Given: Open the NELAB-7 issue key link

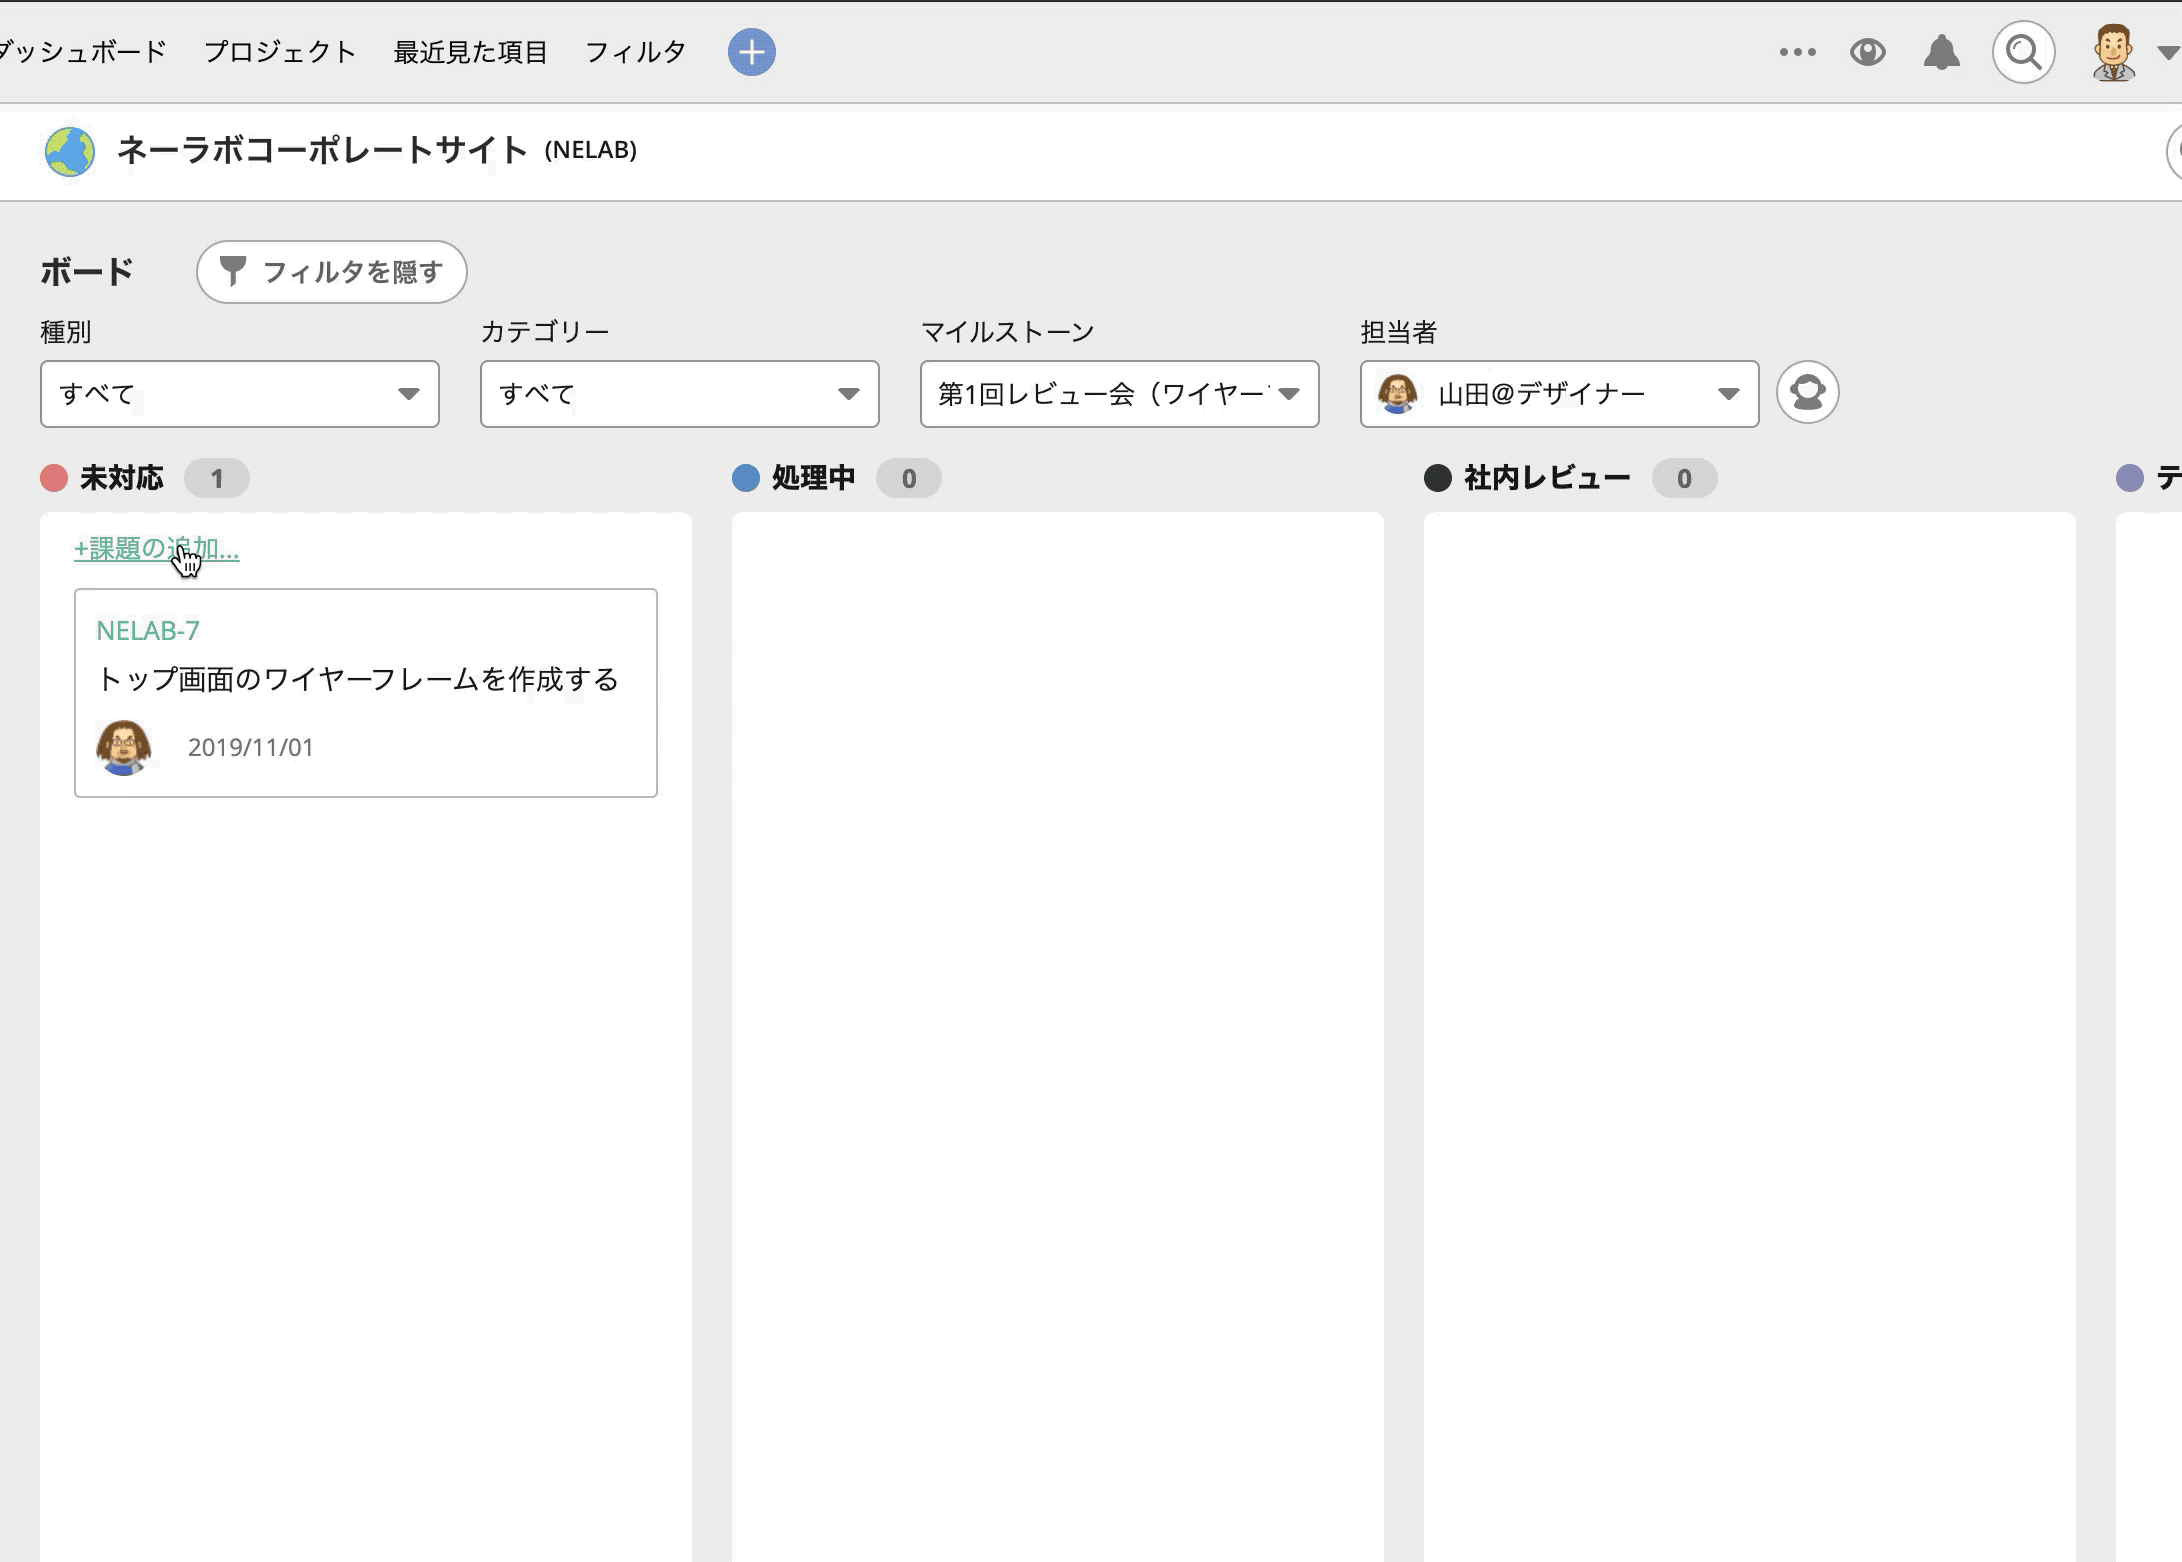Looking at the screenshot, I should coord(148,631).
